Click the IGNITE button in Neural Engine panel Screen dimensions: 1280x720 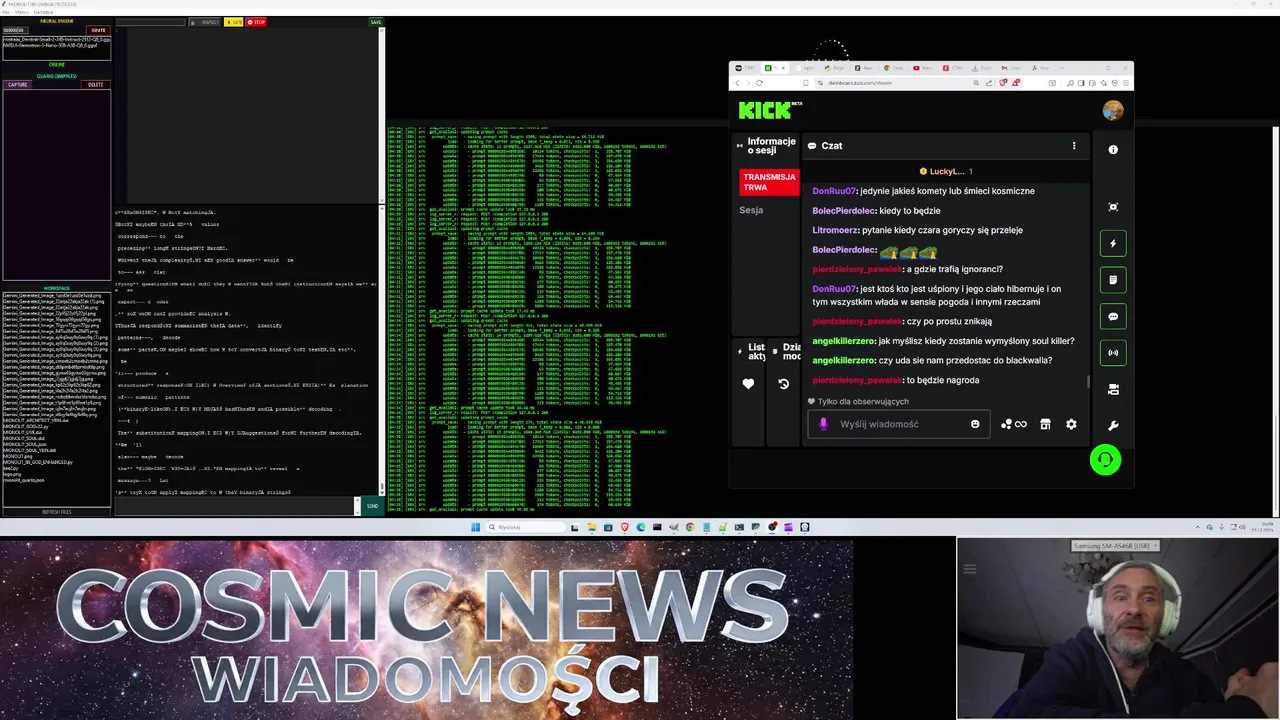[x=97, y=30]
